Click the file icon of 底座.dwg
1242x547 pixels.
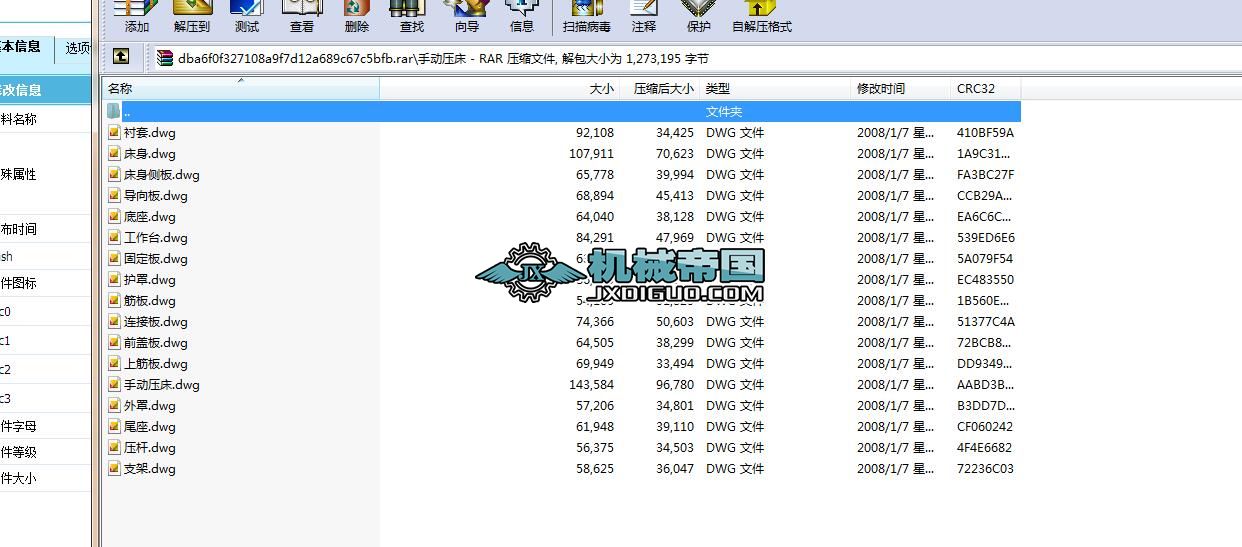[x=114, y=216]
